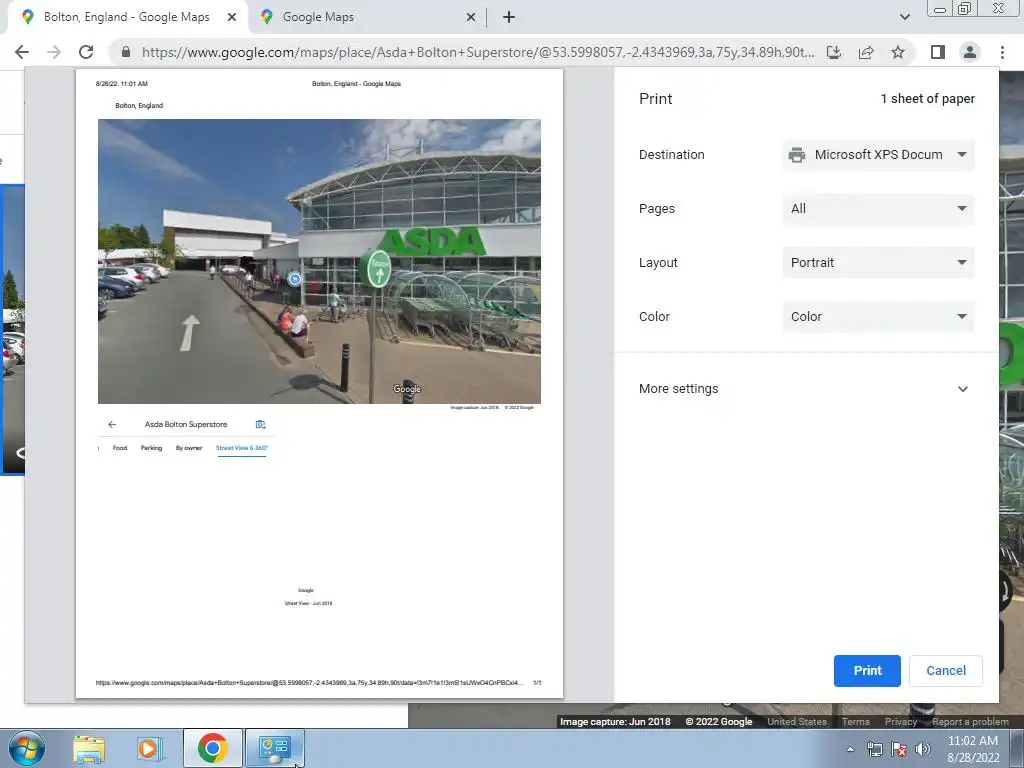Click the blue Print button
The height and width of the screenshot is (768, 1024).
click(x=867, y=671)
